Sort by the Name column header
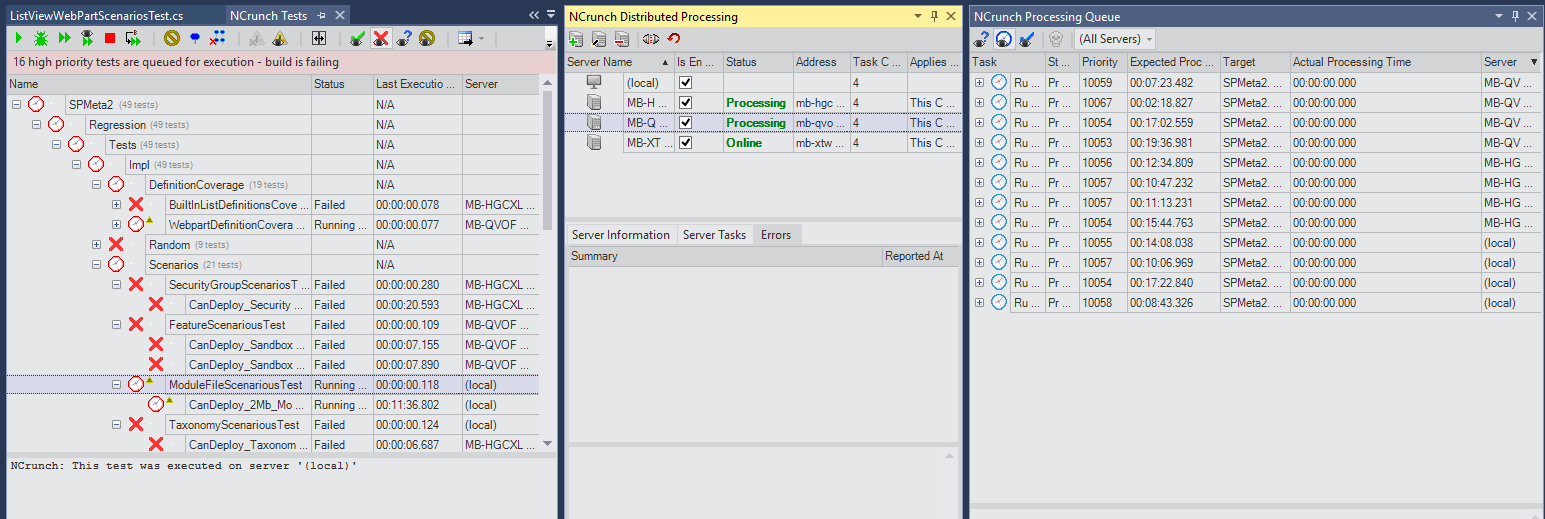The height and width of the screenshot is (519, 1545). point(158,84)
